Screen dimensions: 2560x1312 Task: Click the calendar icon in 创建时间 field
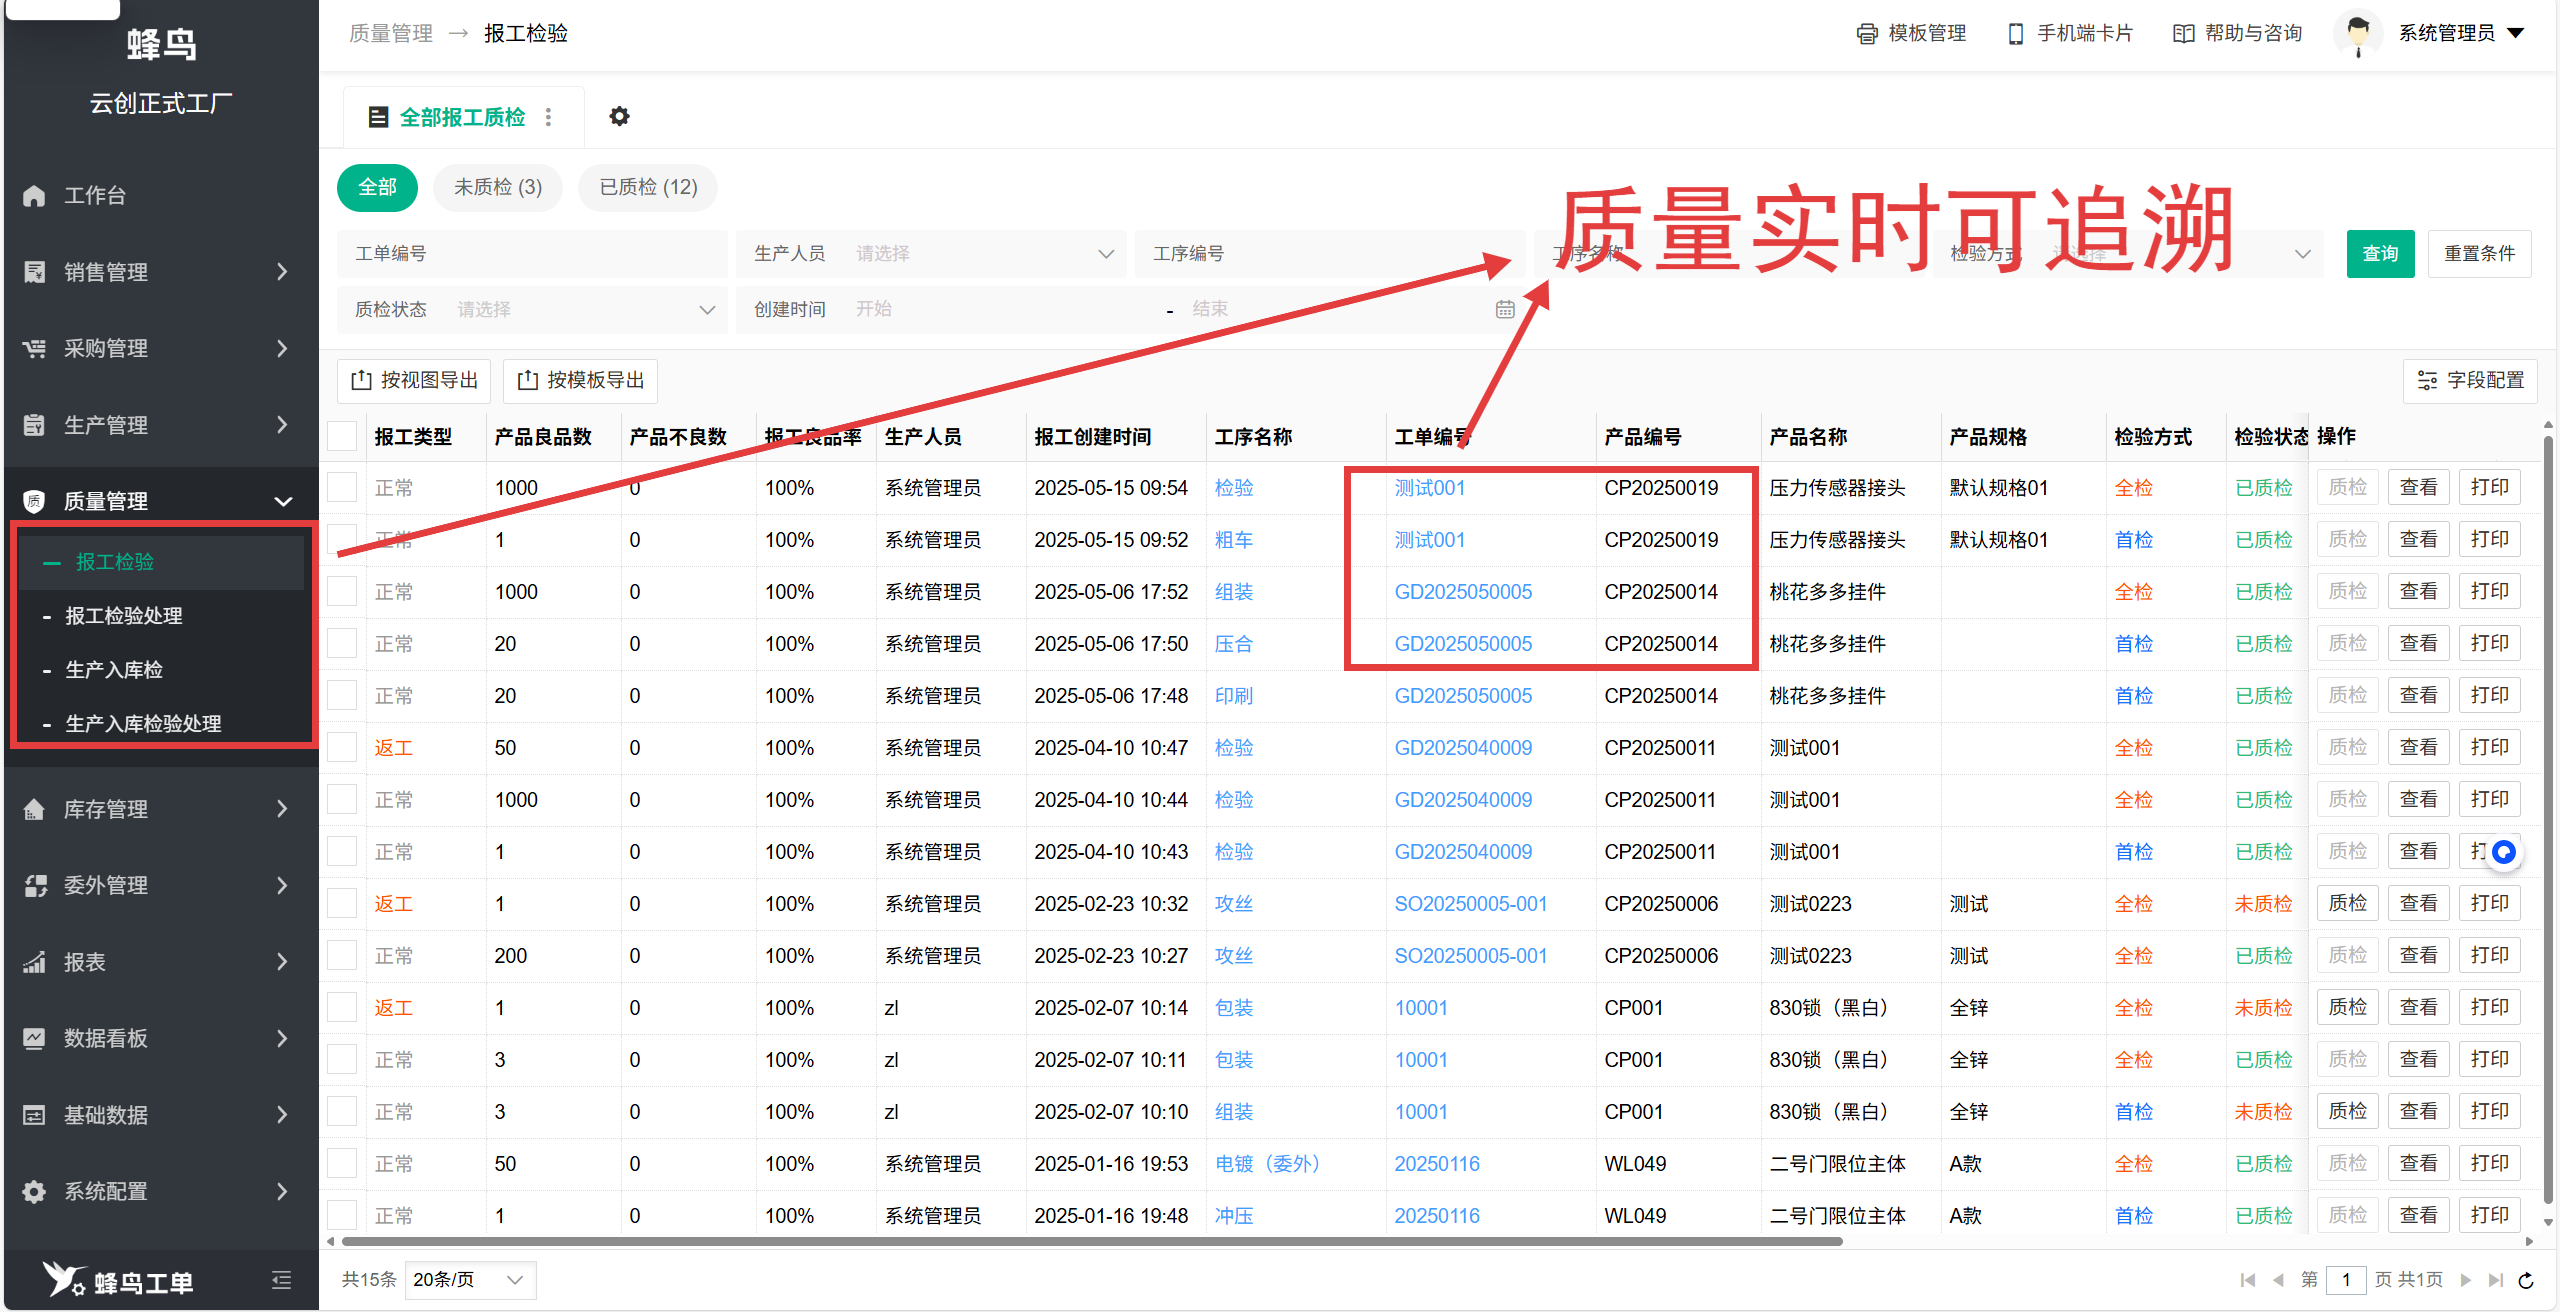(1505, 309)
